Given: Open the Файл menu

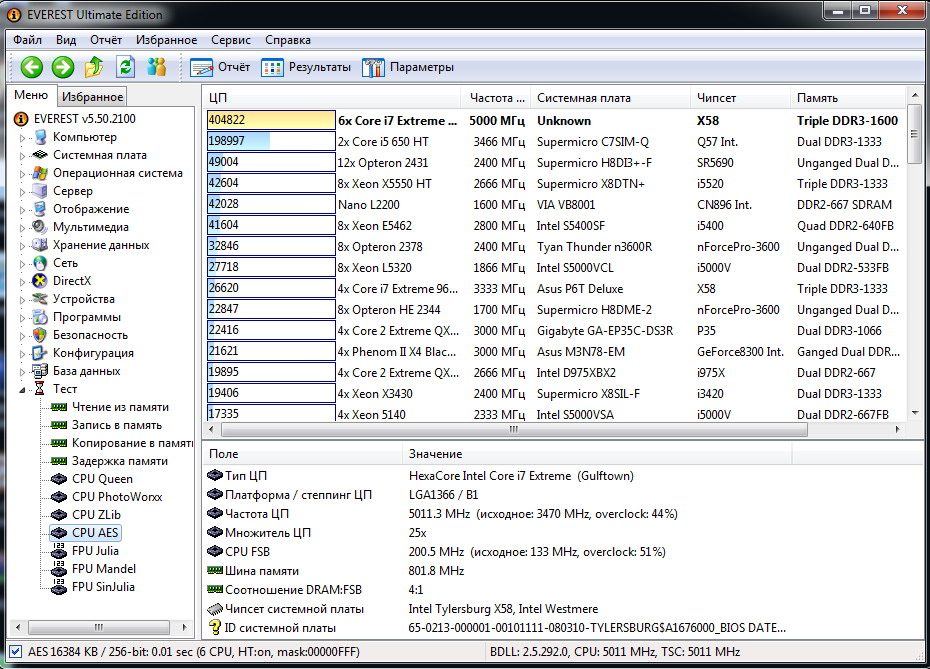Looking at the screenshot, I should click(27, 40).
